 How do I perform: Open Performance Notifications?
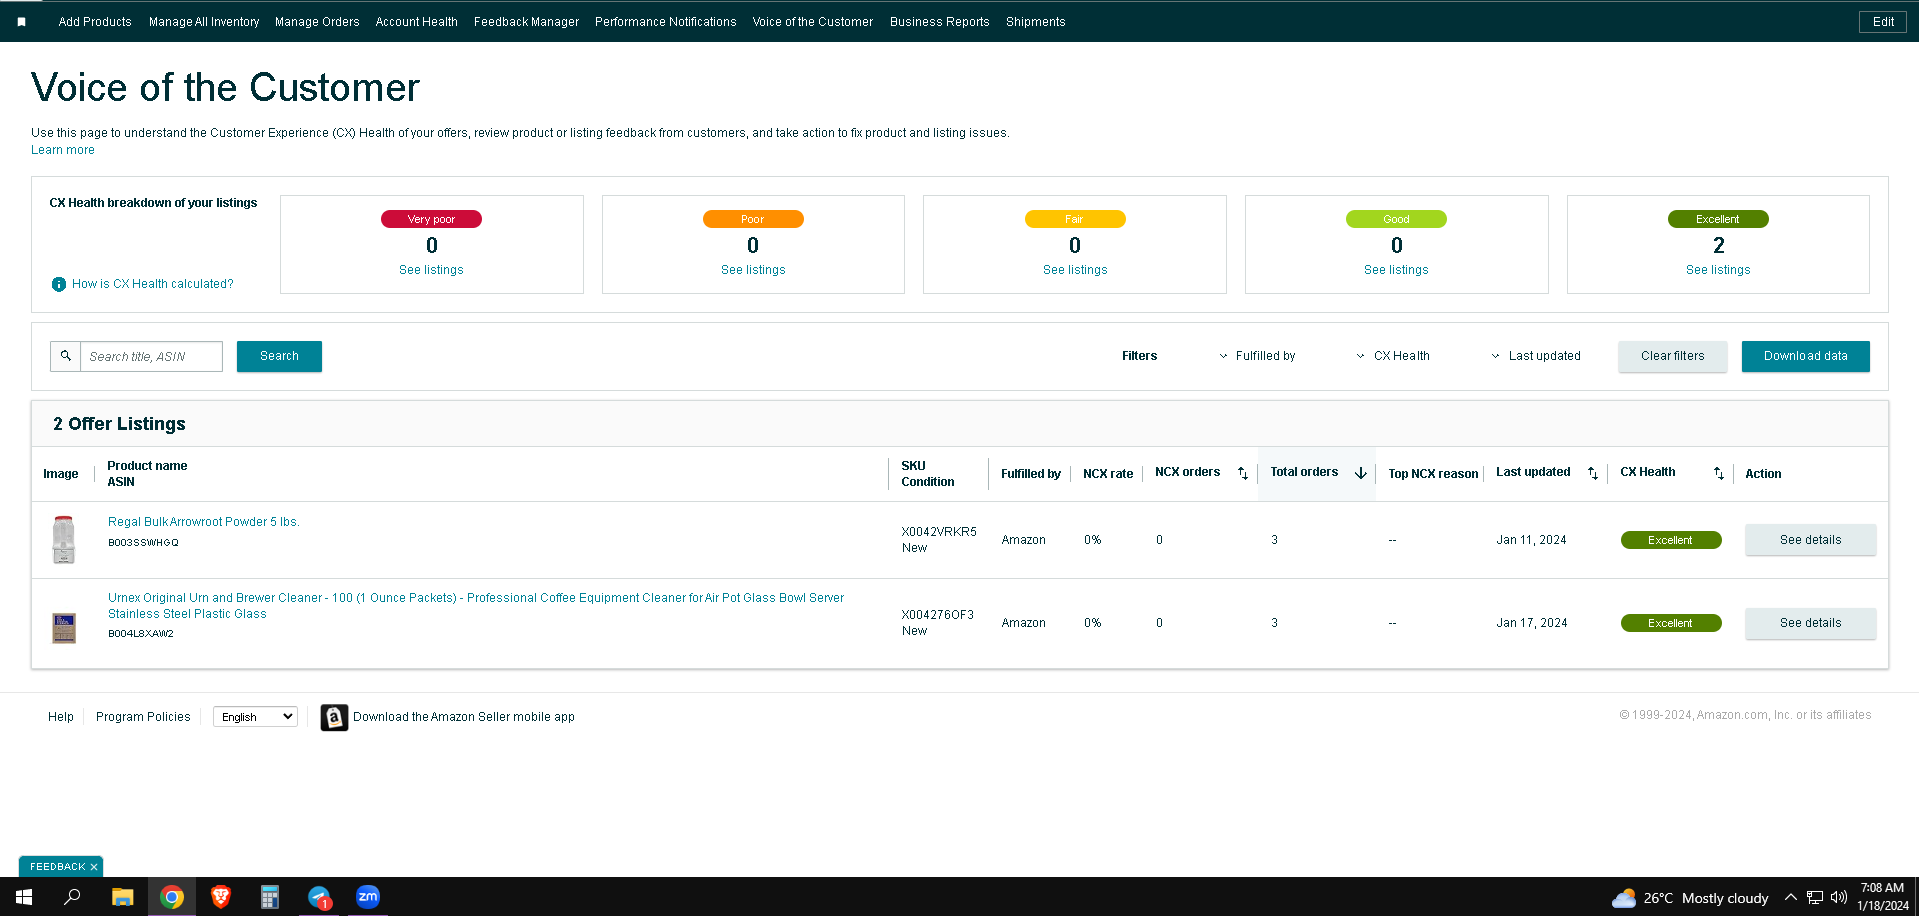point(665,22)
